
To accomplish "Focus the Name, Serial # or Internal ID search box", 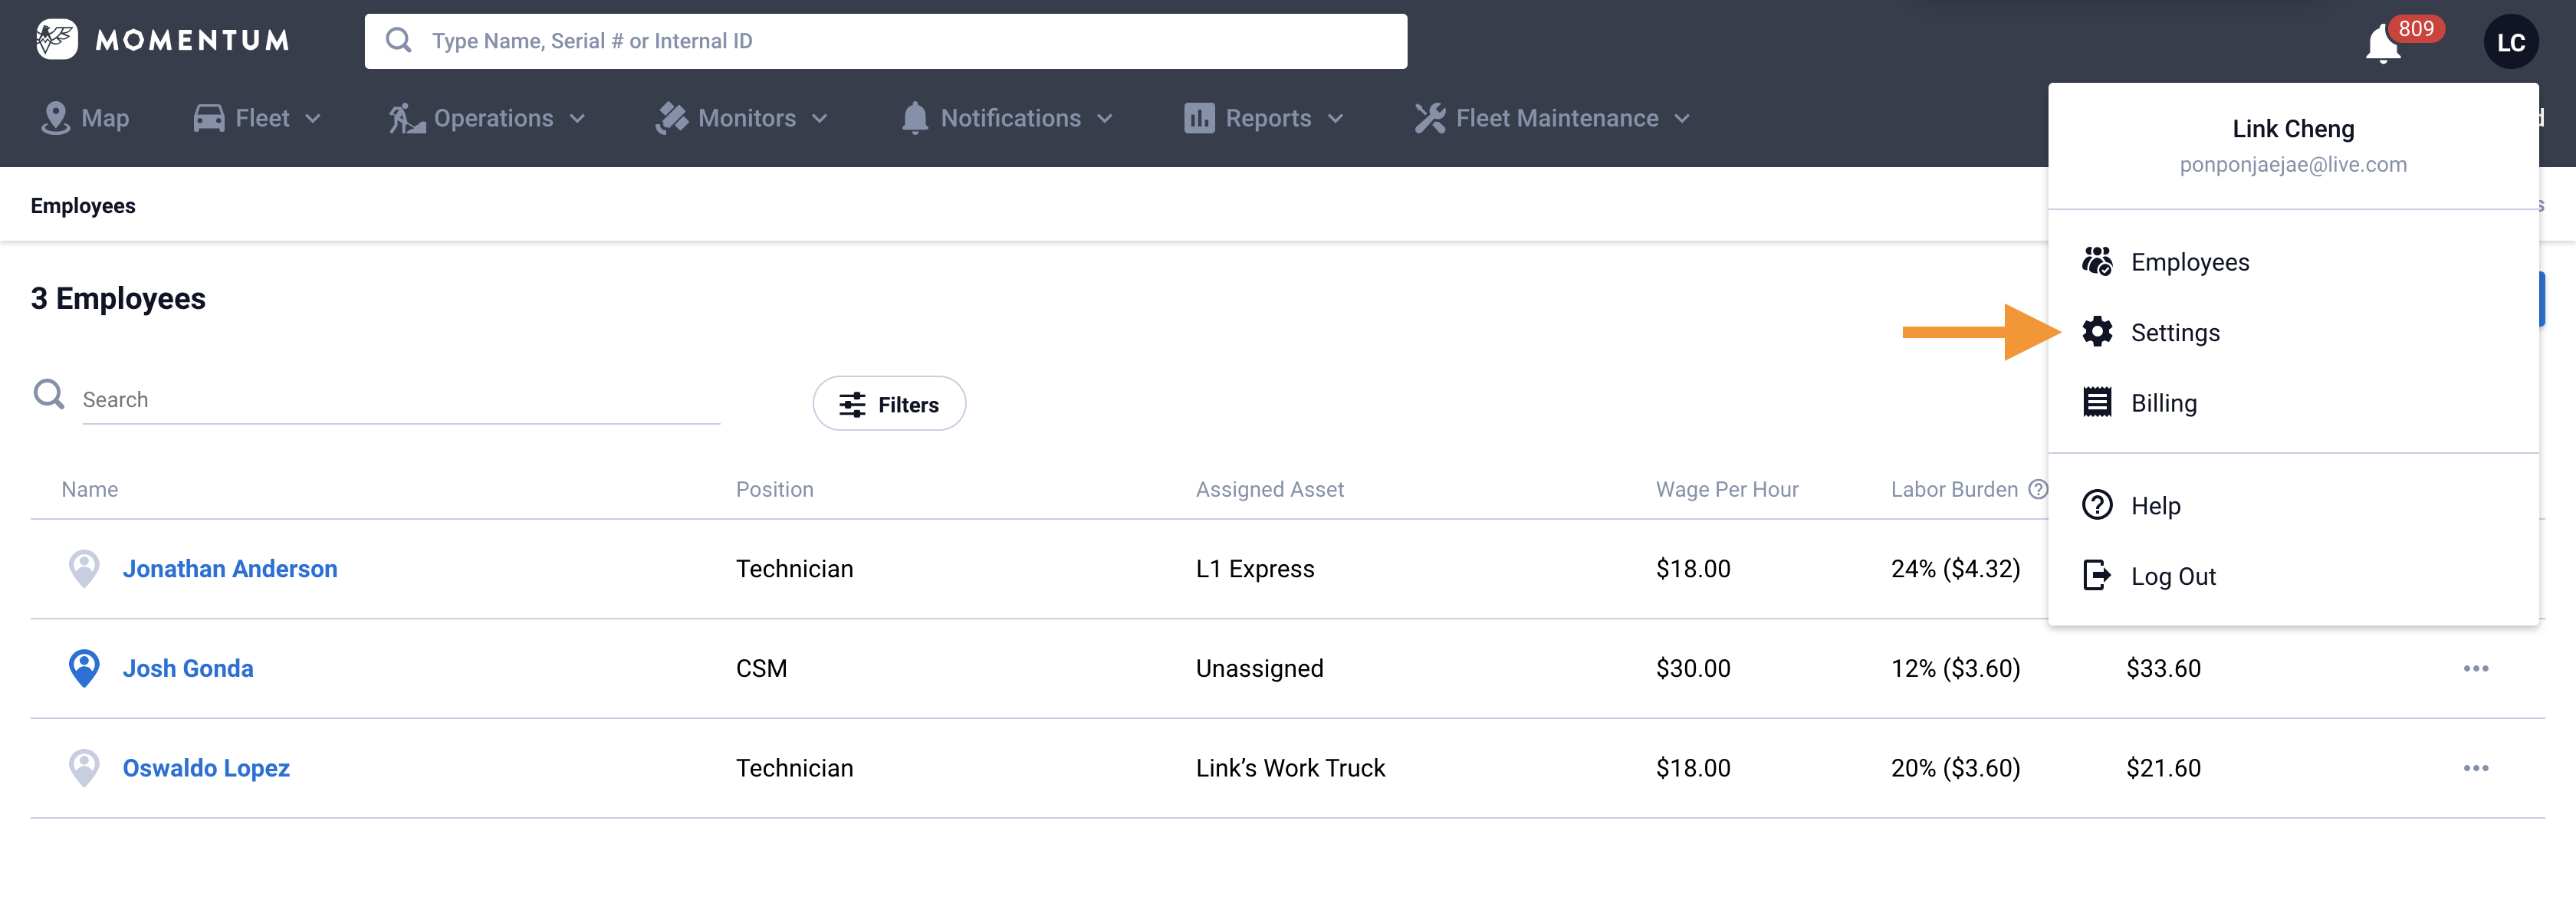I will pos(885,41).
